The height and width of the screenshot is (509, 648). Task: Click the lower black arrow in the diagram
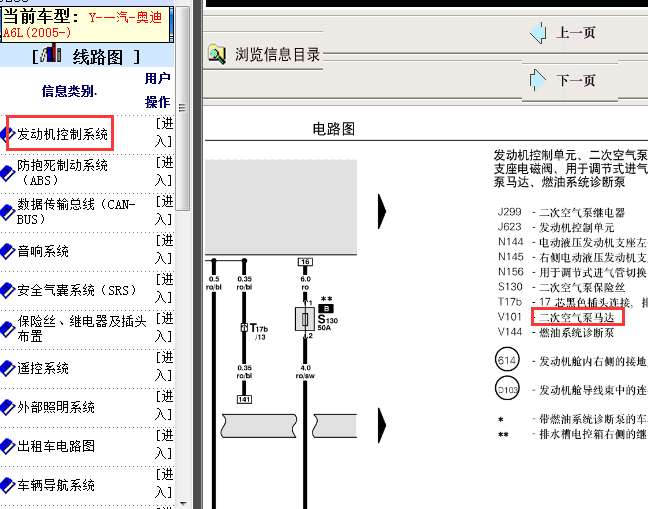[382, 425]
